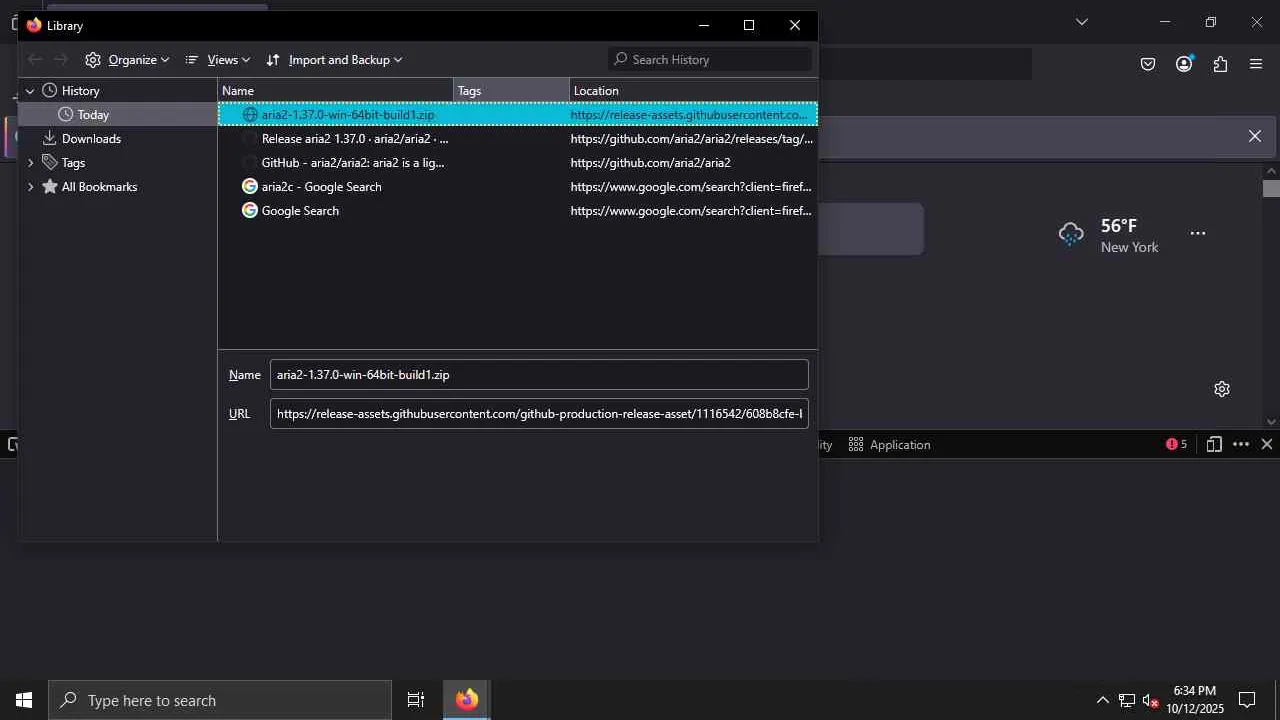Open new tab personalize settings gear
The height and width of the screenshot is (720, 1280).
pos(1222,389)
